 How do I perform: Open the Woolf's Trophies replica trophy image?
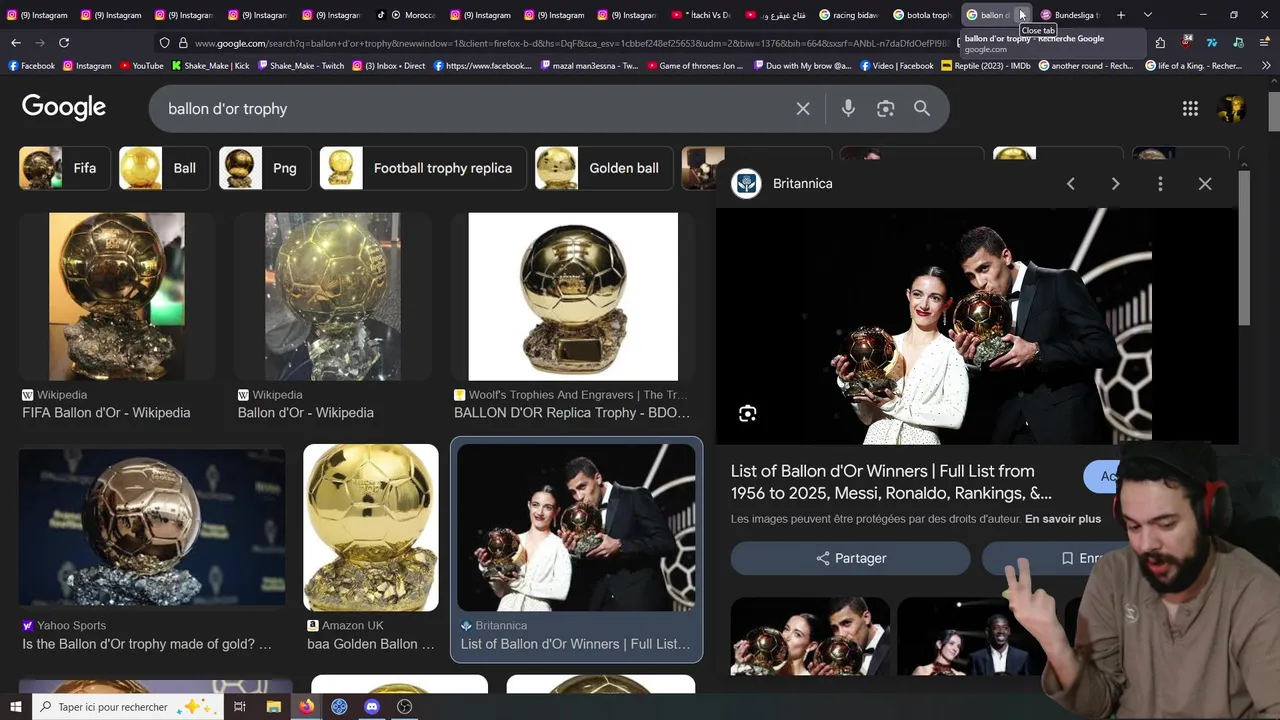(x=573, y=297)
